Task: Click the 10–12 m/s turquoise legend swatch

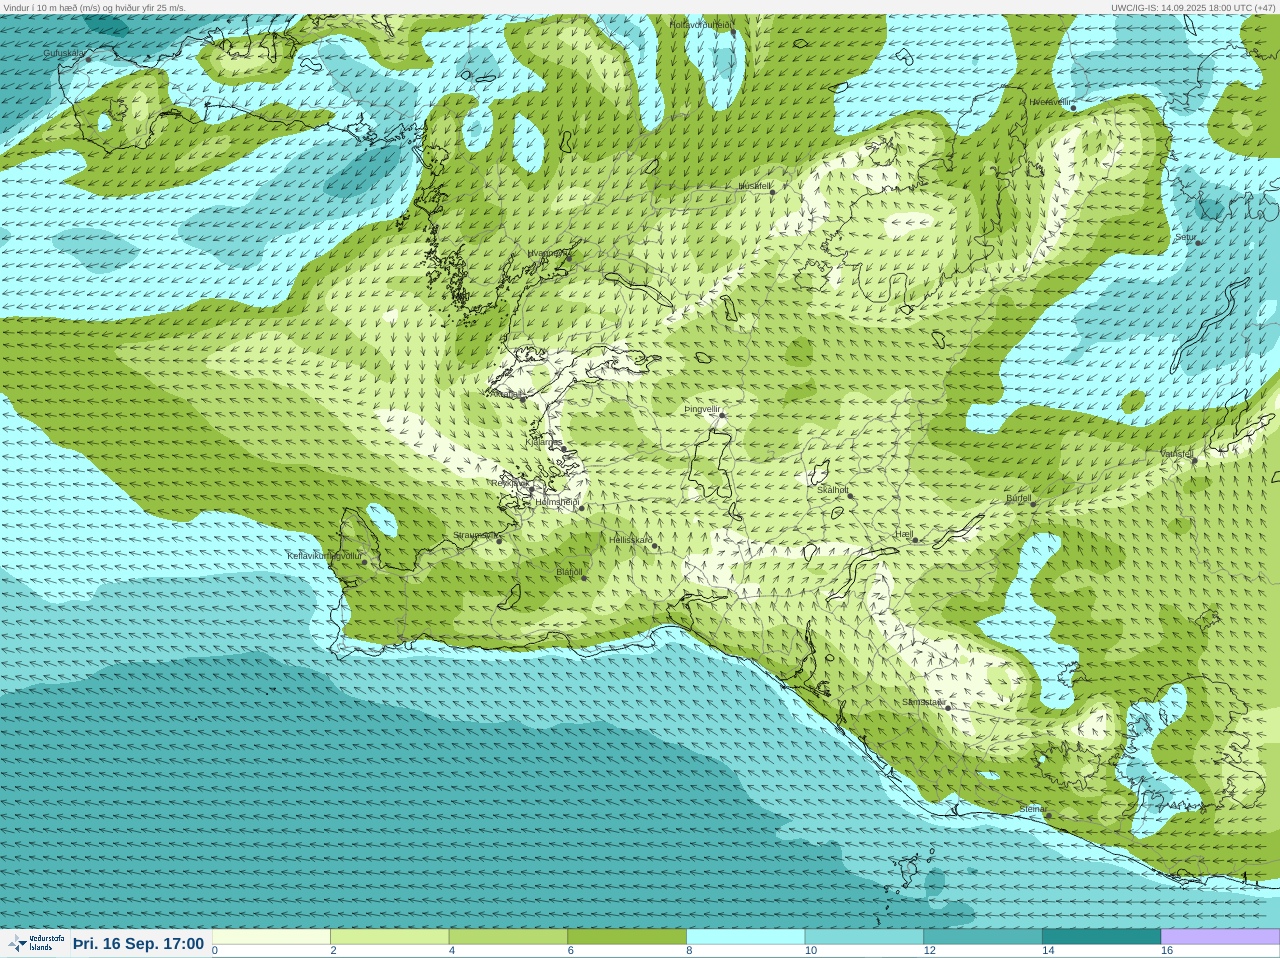Action: coord(864,937)
